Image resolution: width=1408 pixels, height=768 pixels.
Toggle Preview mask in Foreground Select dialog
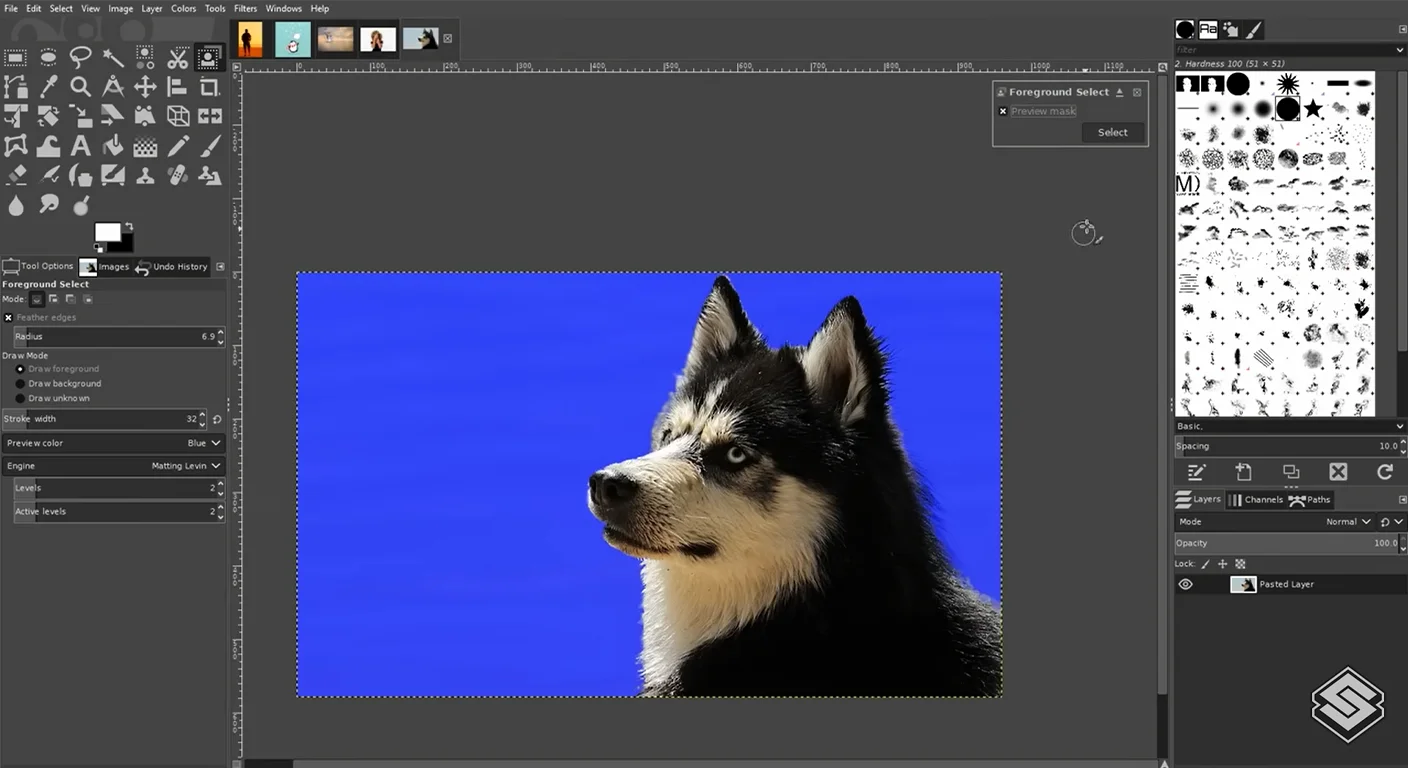point(1003,111)
